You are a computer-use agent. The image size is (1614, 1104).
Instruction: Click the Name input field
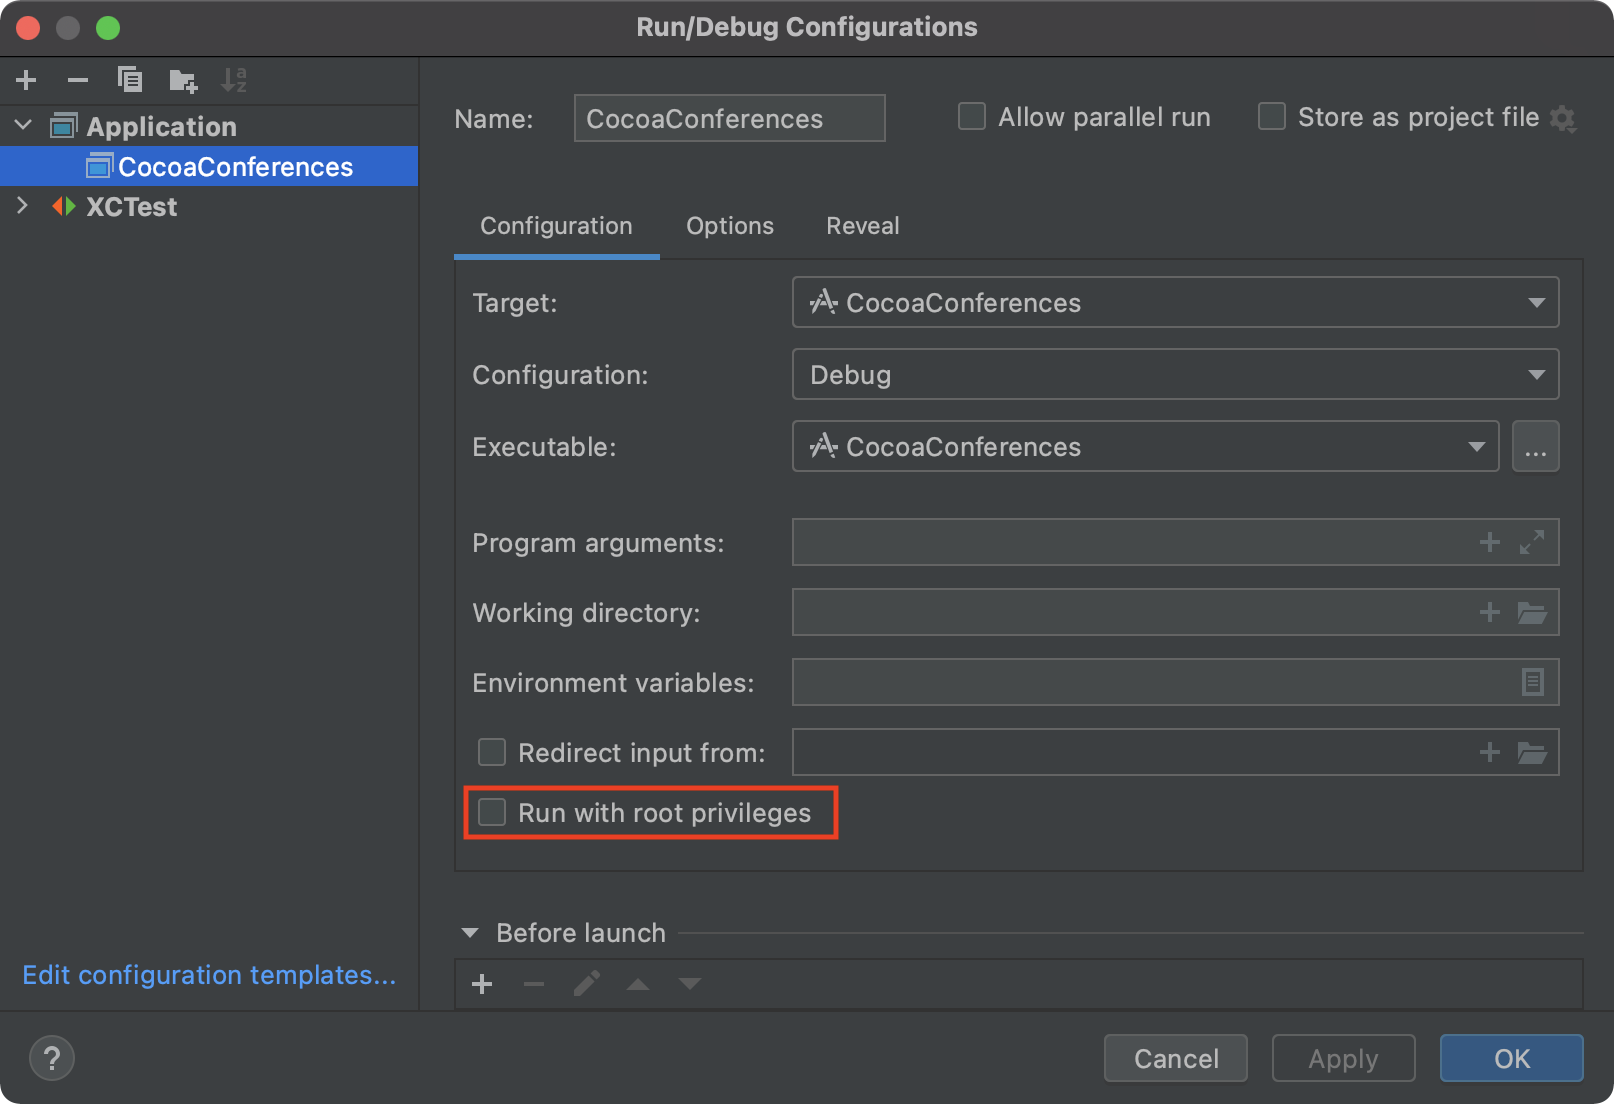[730, 118]
